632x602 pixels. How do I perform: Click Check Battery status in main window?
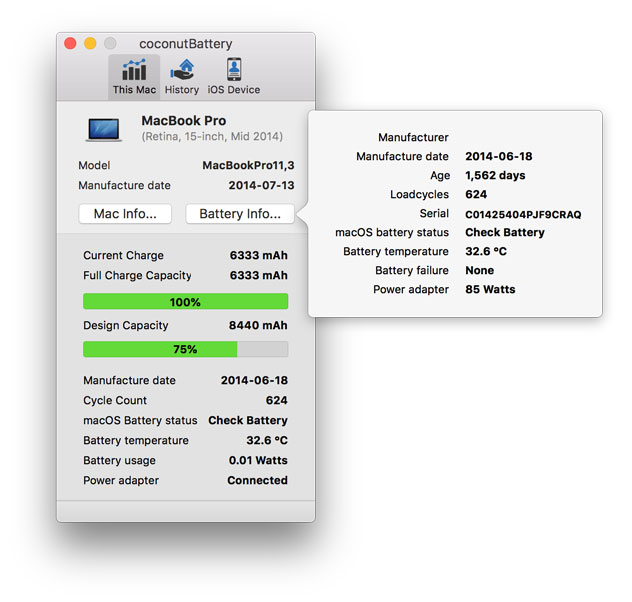248,420
